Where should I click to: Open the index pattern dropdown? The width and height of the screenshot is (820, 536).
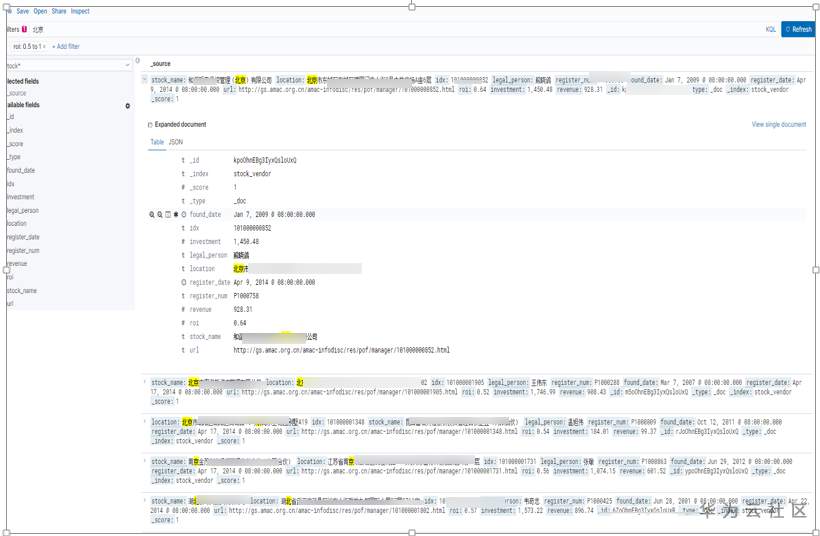68,65
